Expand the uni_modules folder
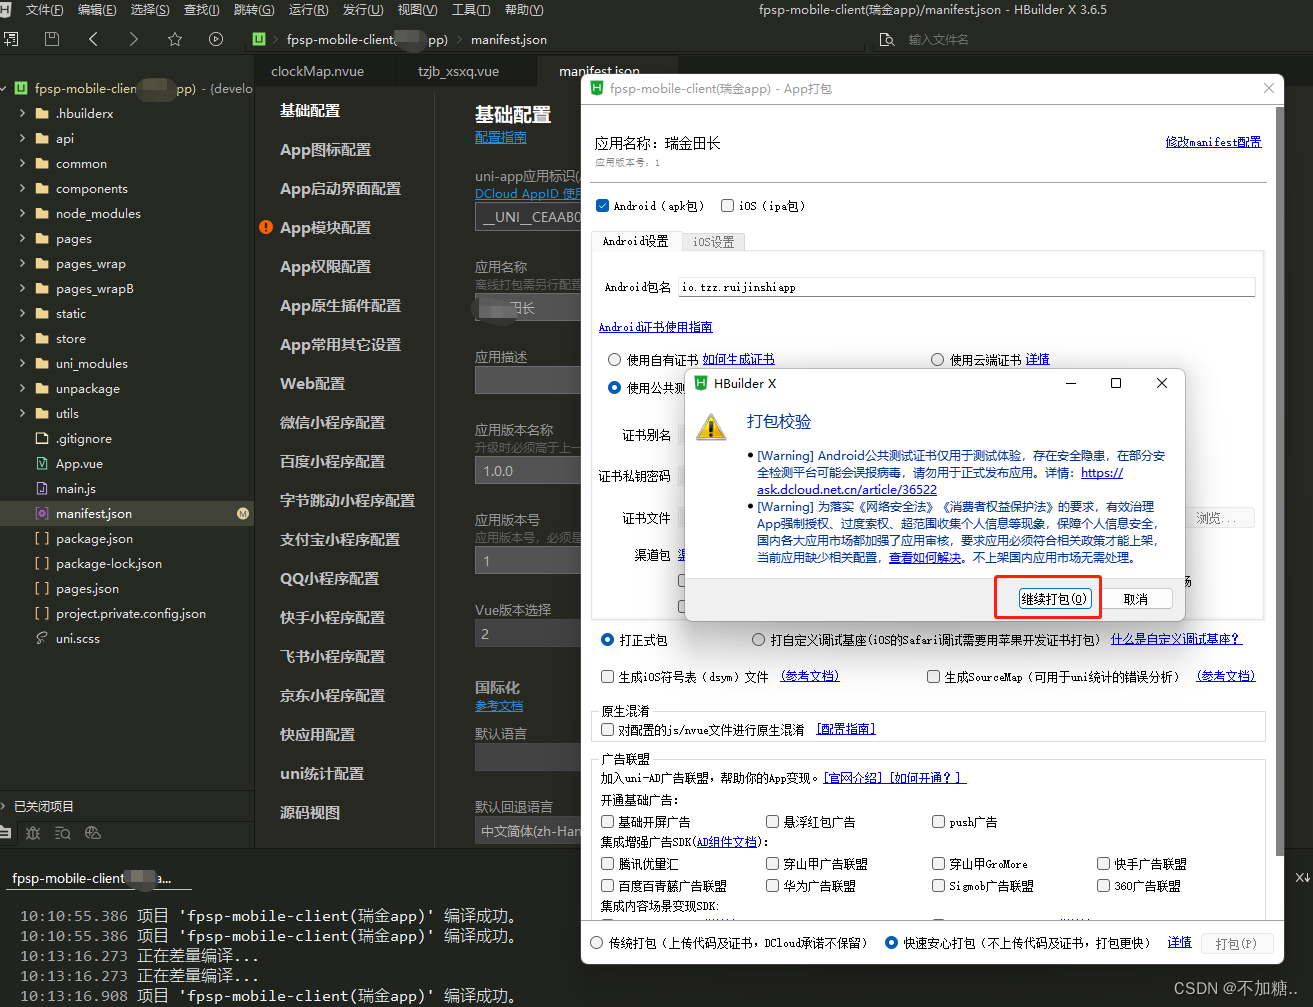This screenshot has height=1007, width=1313. tap(22, 363)
